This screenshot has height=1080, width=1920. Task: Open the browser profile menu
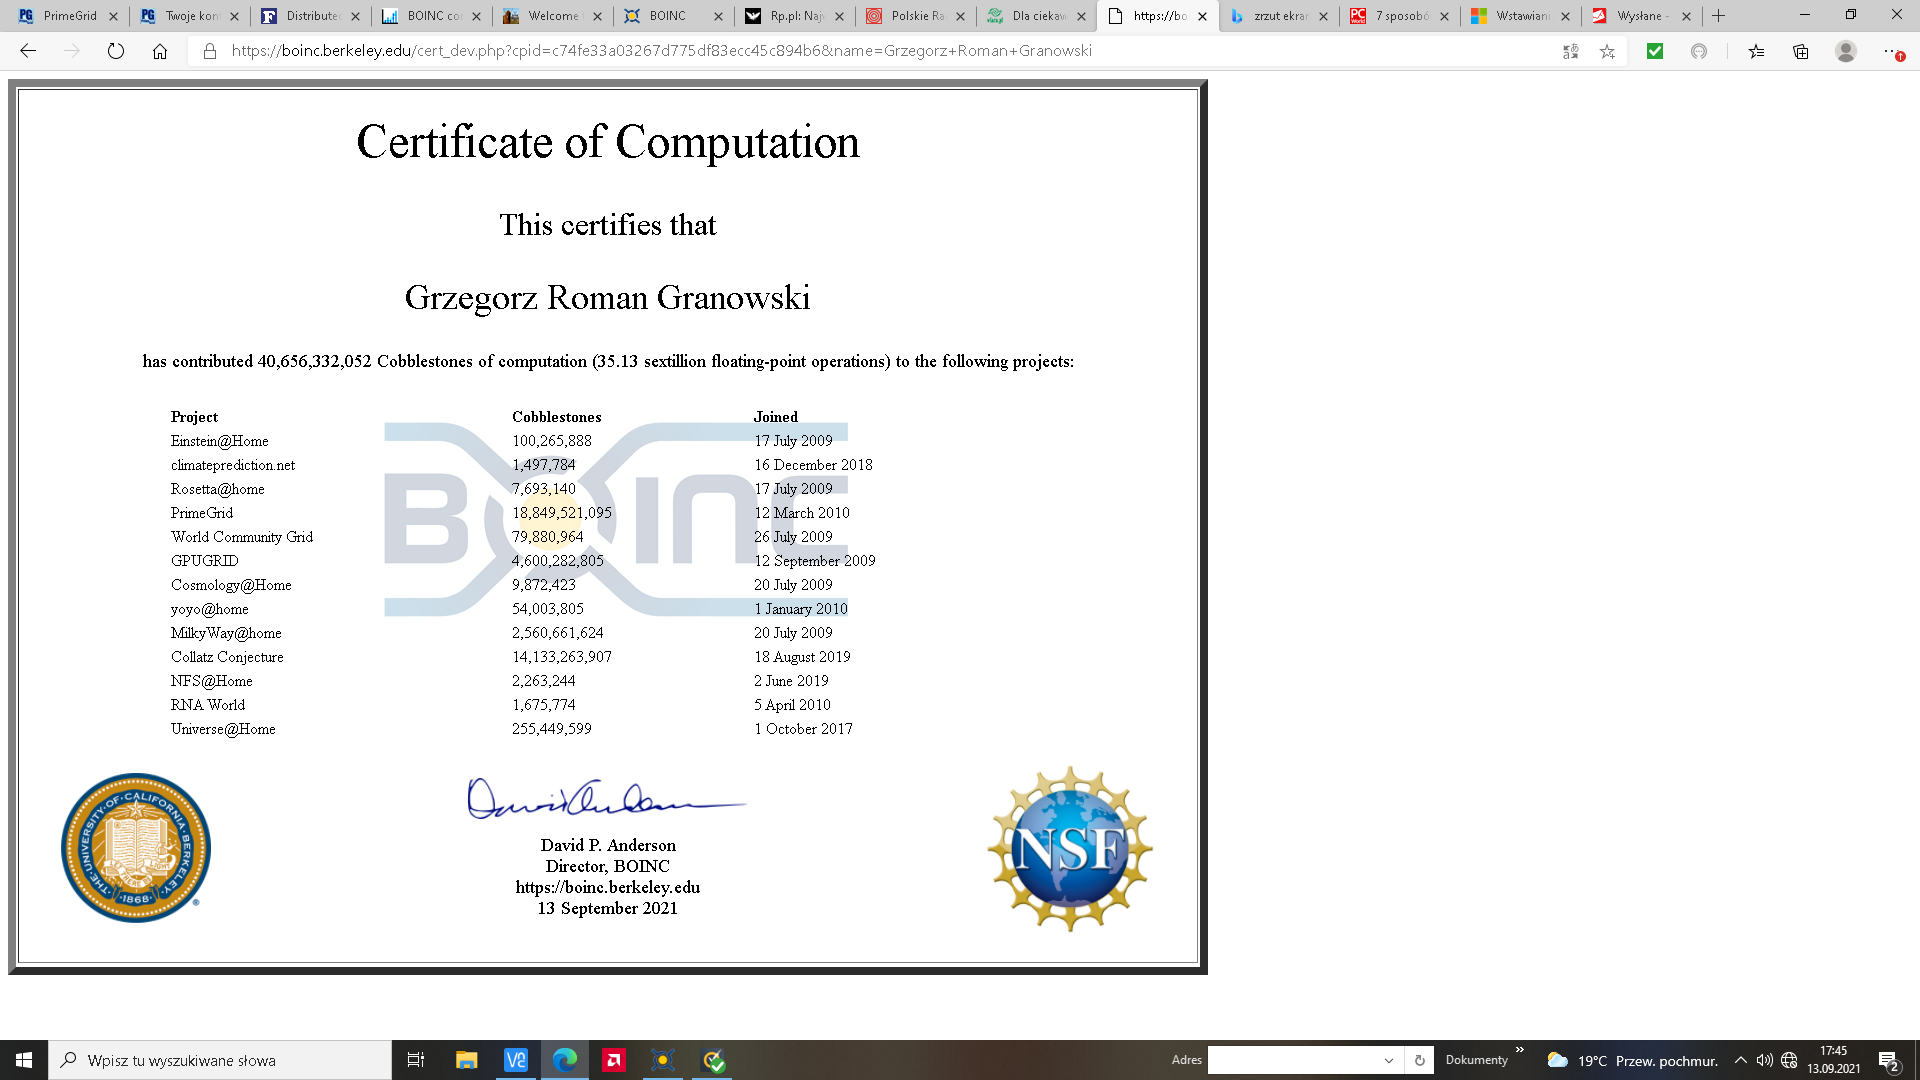1846,51
